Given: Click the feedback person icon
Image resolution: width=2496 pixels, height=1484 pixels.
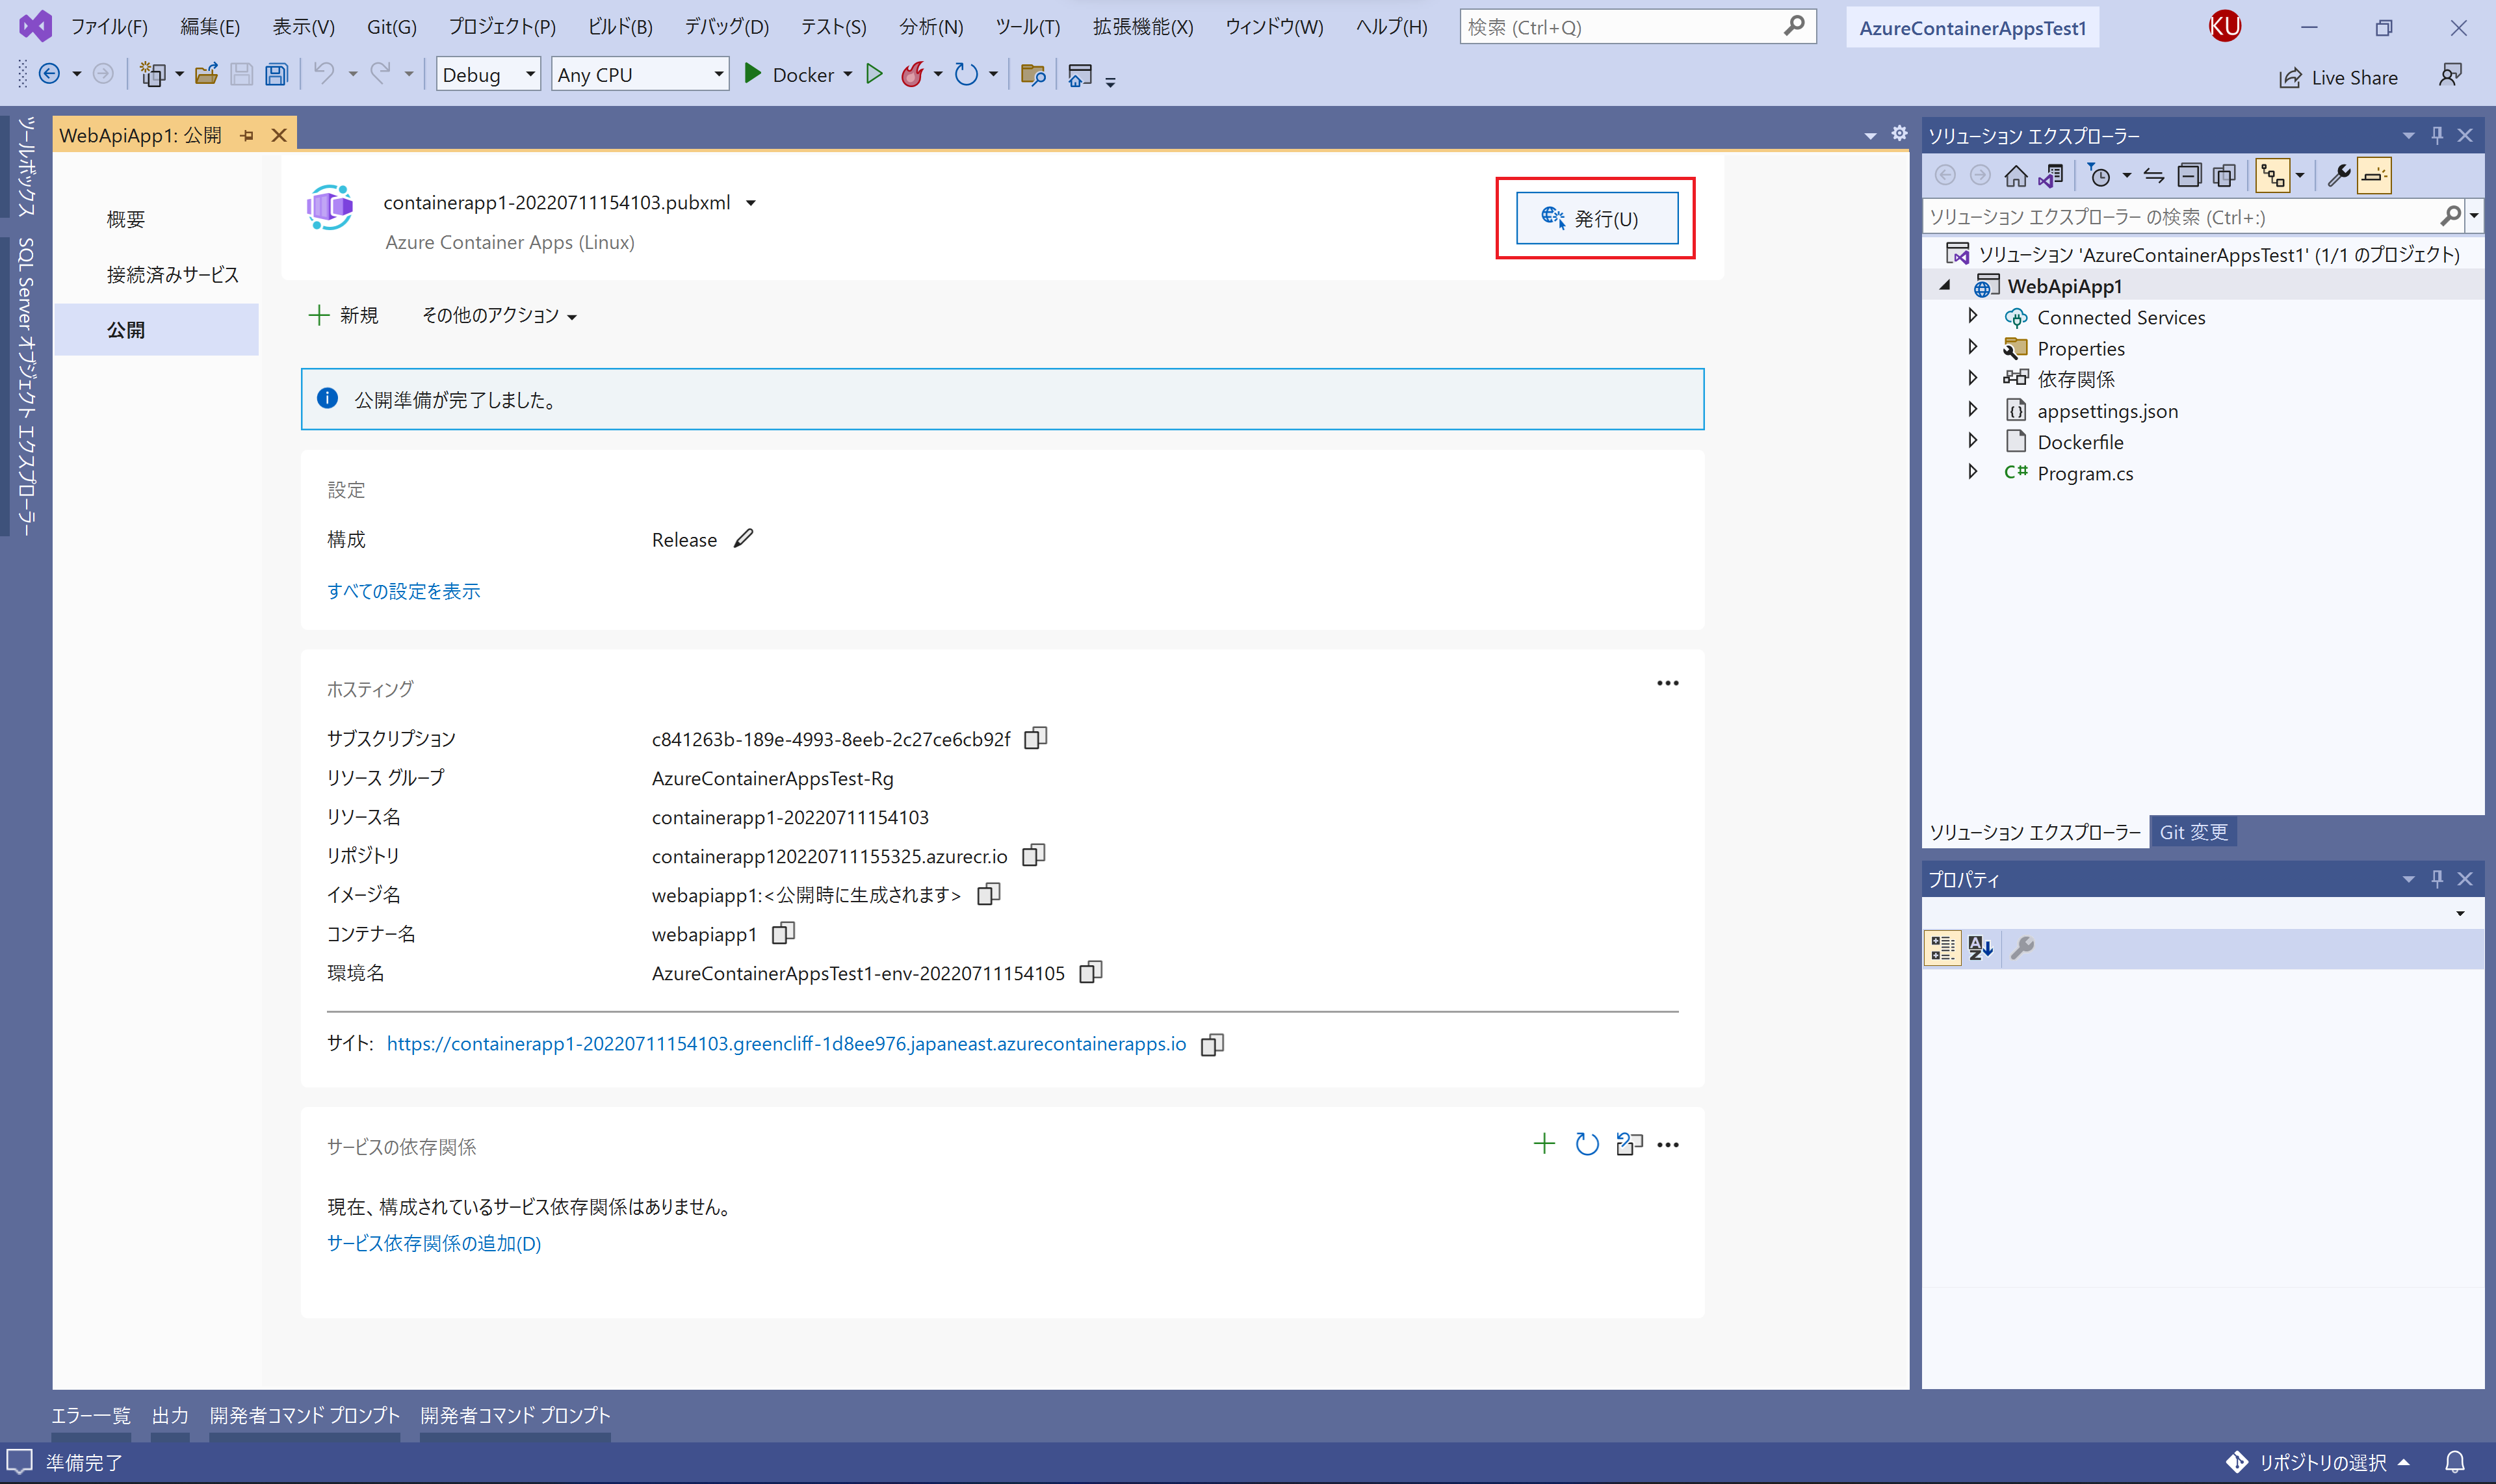Looking at the screenshot, I should pos(2450,75).
